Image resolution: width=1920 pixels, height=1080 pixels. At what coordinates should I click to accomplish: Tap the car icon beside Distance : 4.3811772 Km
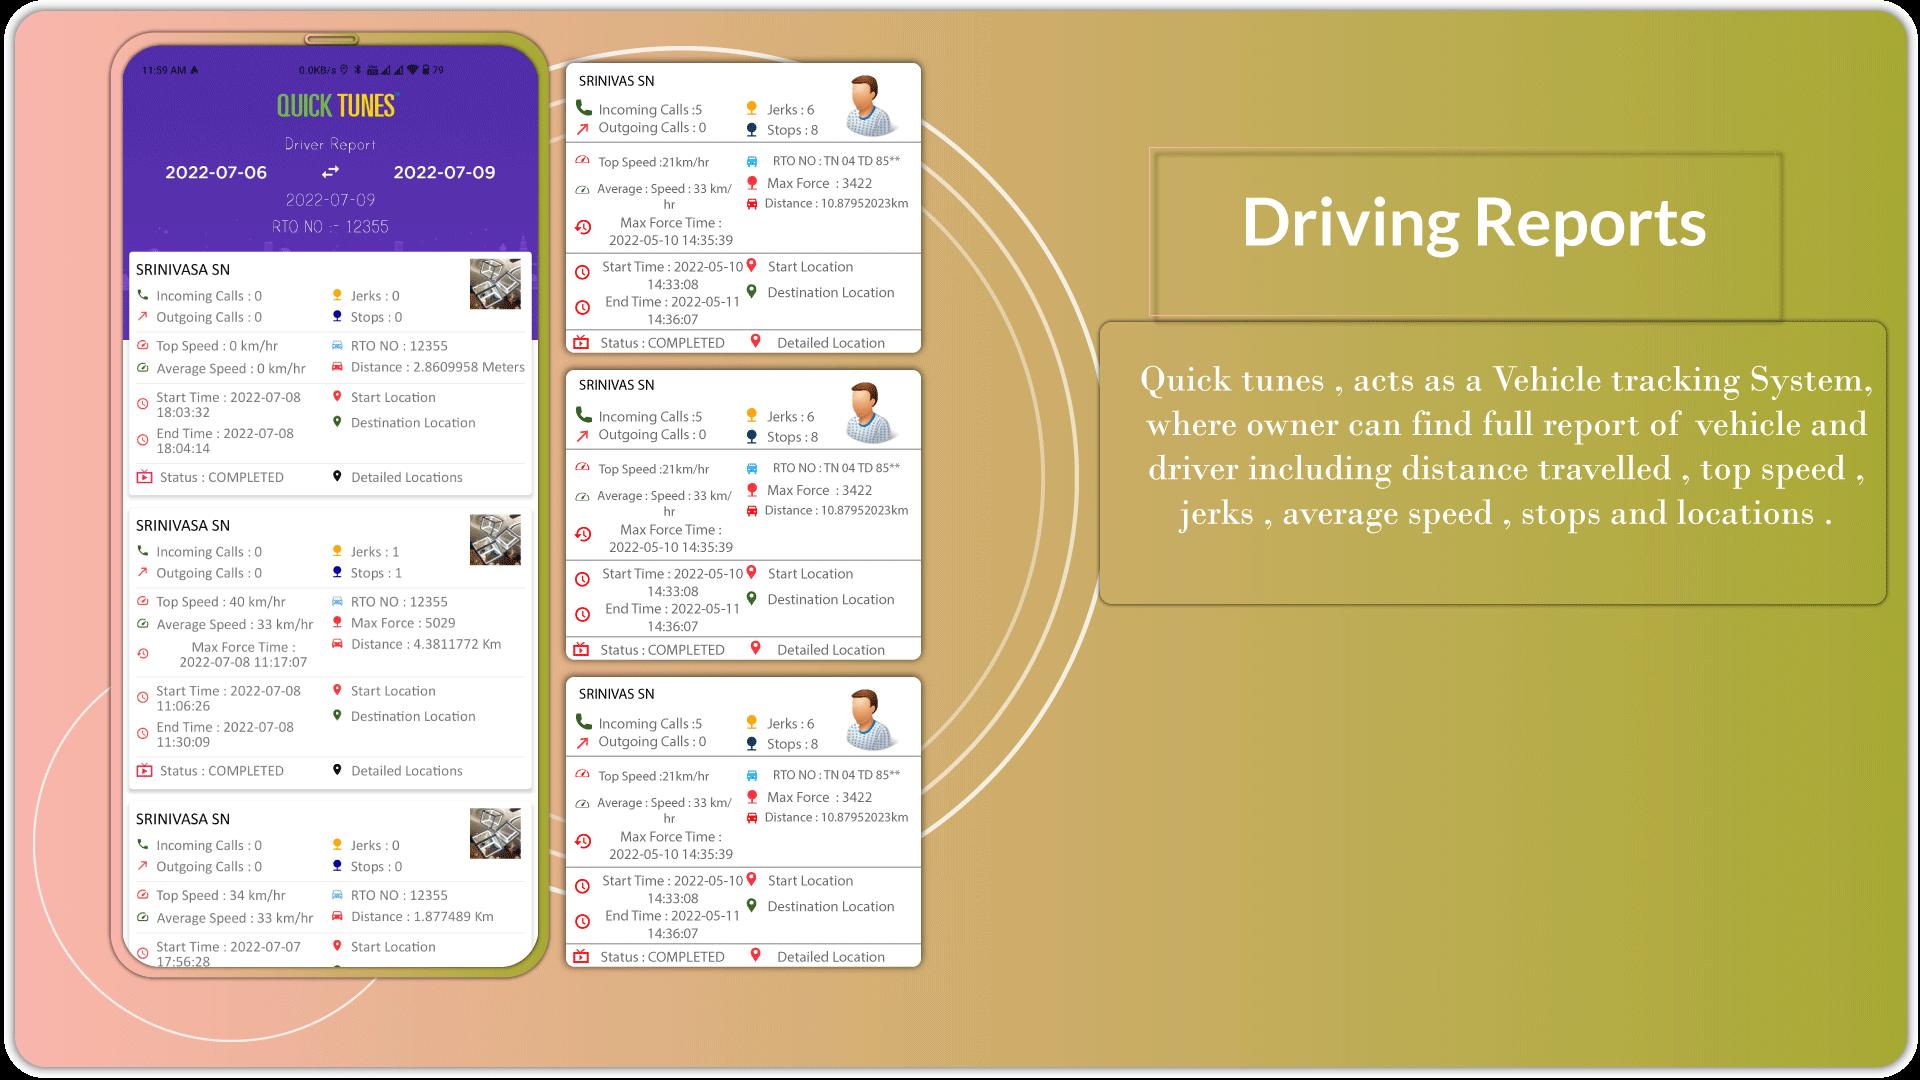(x=337, y=644)
